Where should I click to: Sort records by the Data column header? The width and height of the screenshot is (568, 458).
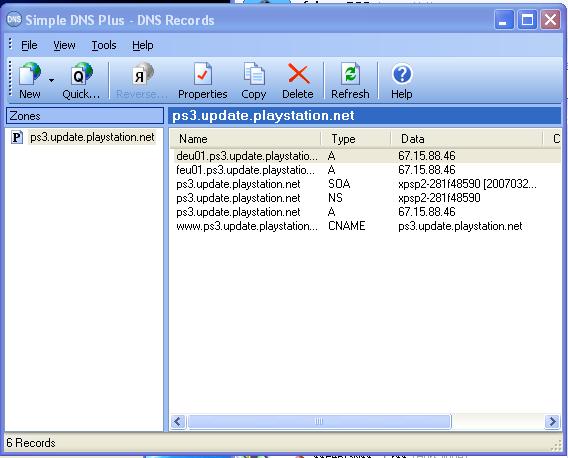[467, 139]
